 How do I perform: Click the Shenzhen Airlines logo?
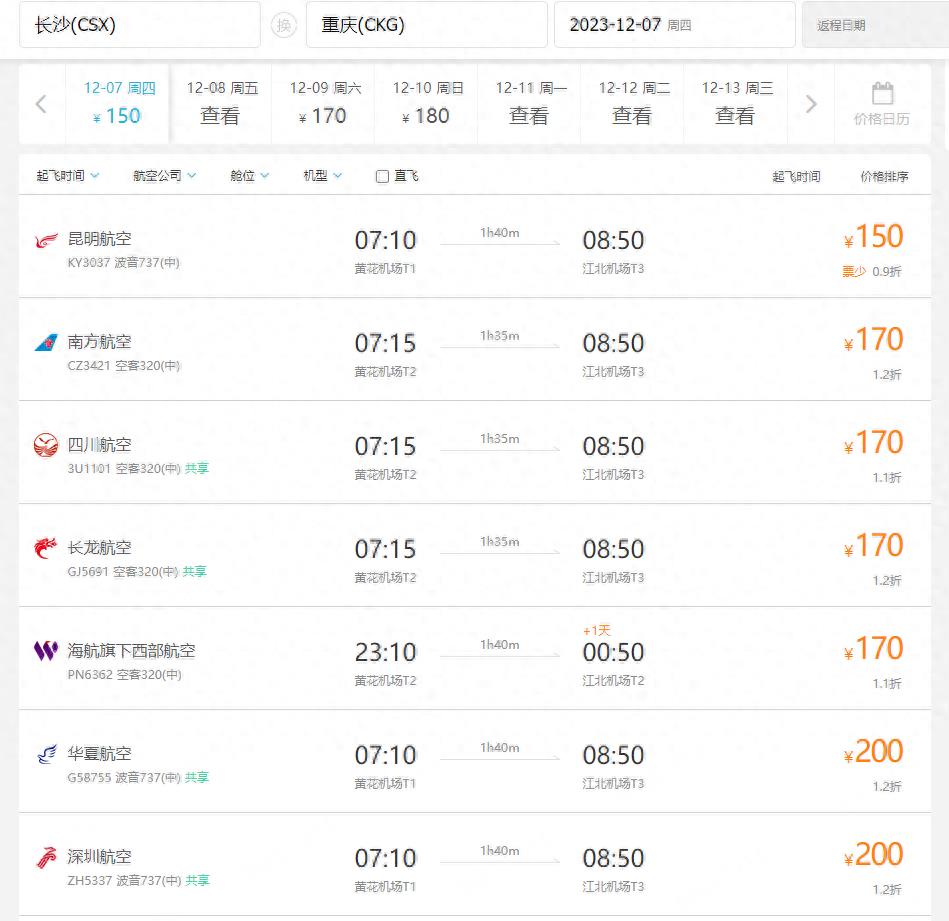tap(46, 858)
